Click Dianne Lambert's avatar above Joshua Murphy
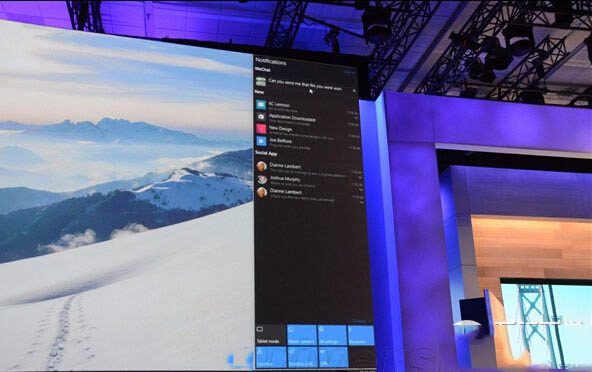The width and height of the screenshot is (592, 372). [x=262, y=167]
